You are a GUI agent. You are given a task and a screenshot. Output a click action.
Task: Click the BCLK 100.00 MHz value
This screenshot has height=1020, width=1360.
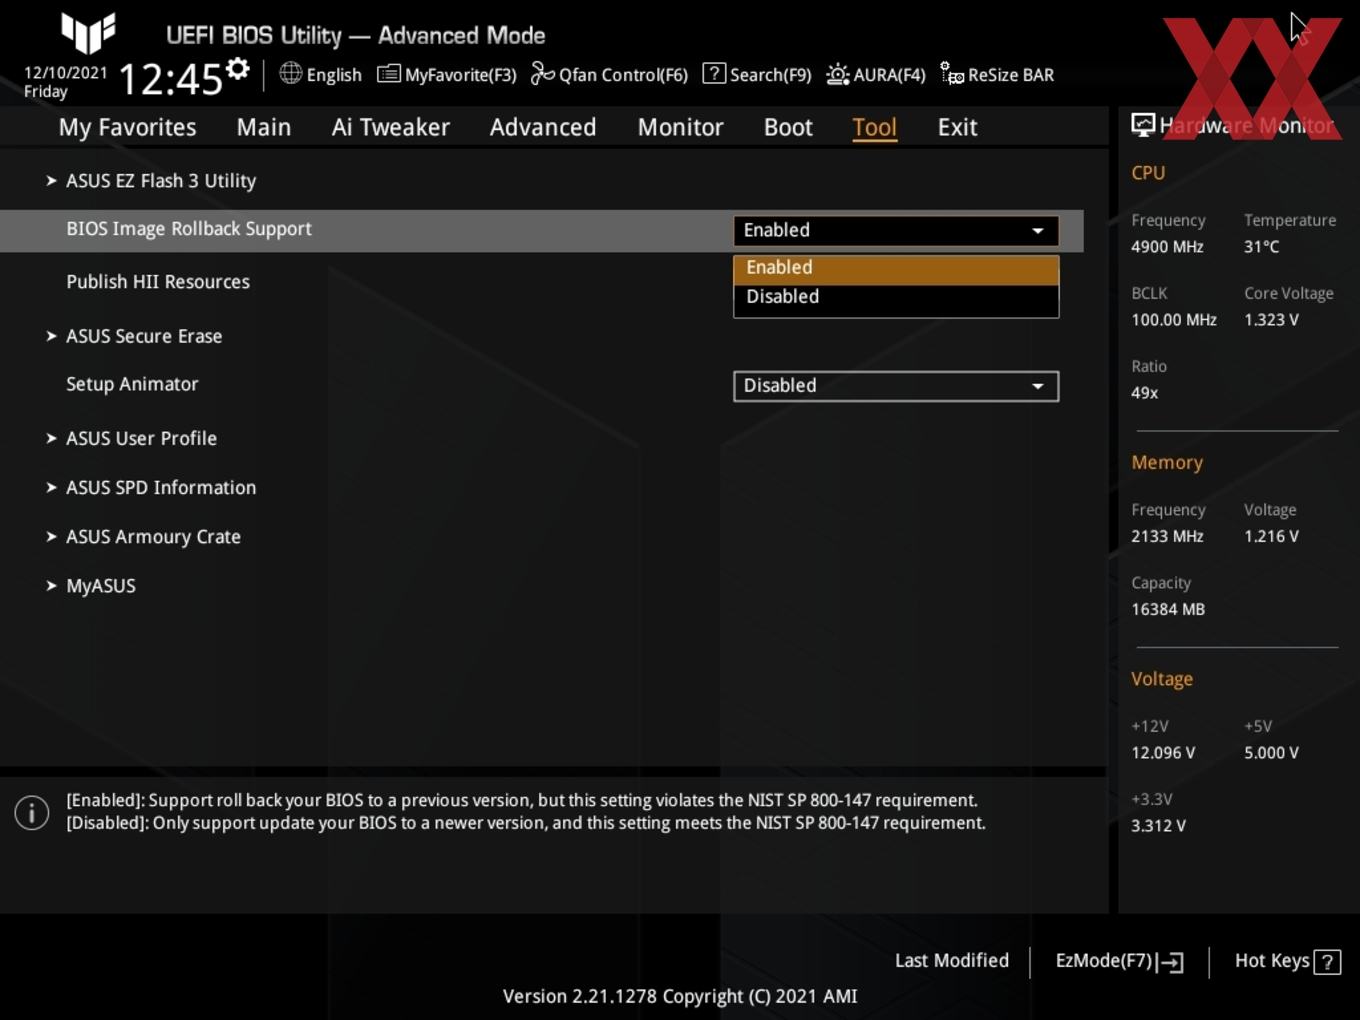pos(1174,320)
